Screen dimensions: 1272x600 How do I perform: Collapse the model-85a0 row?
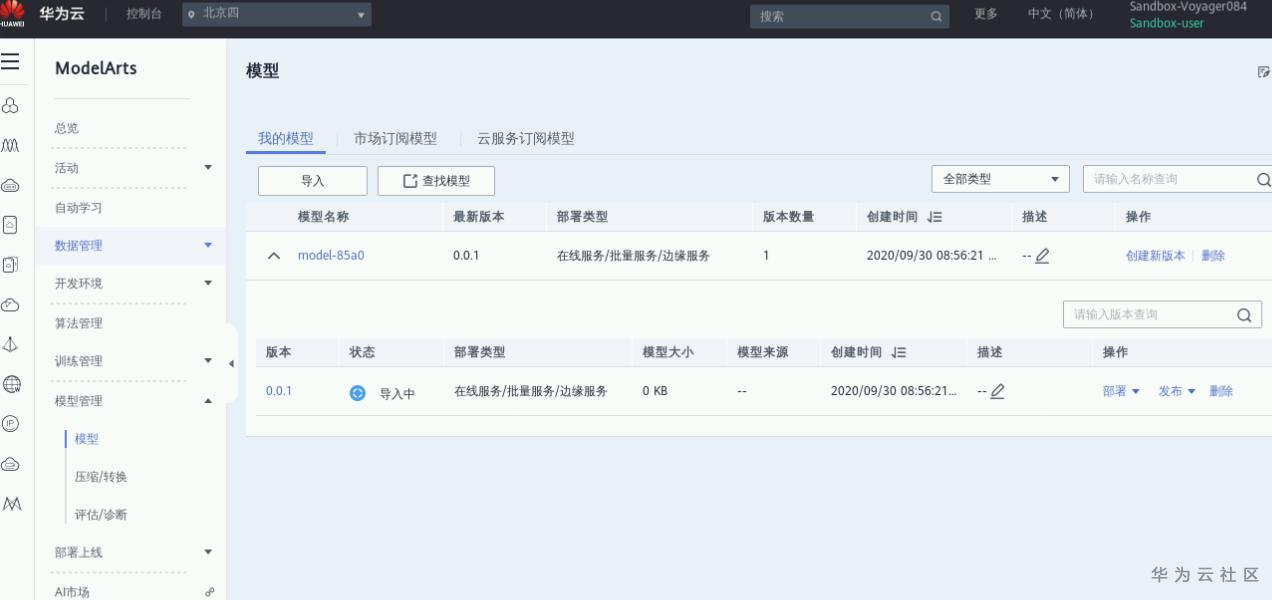point(275,256)
